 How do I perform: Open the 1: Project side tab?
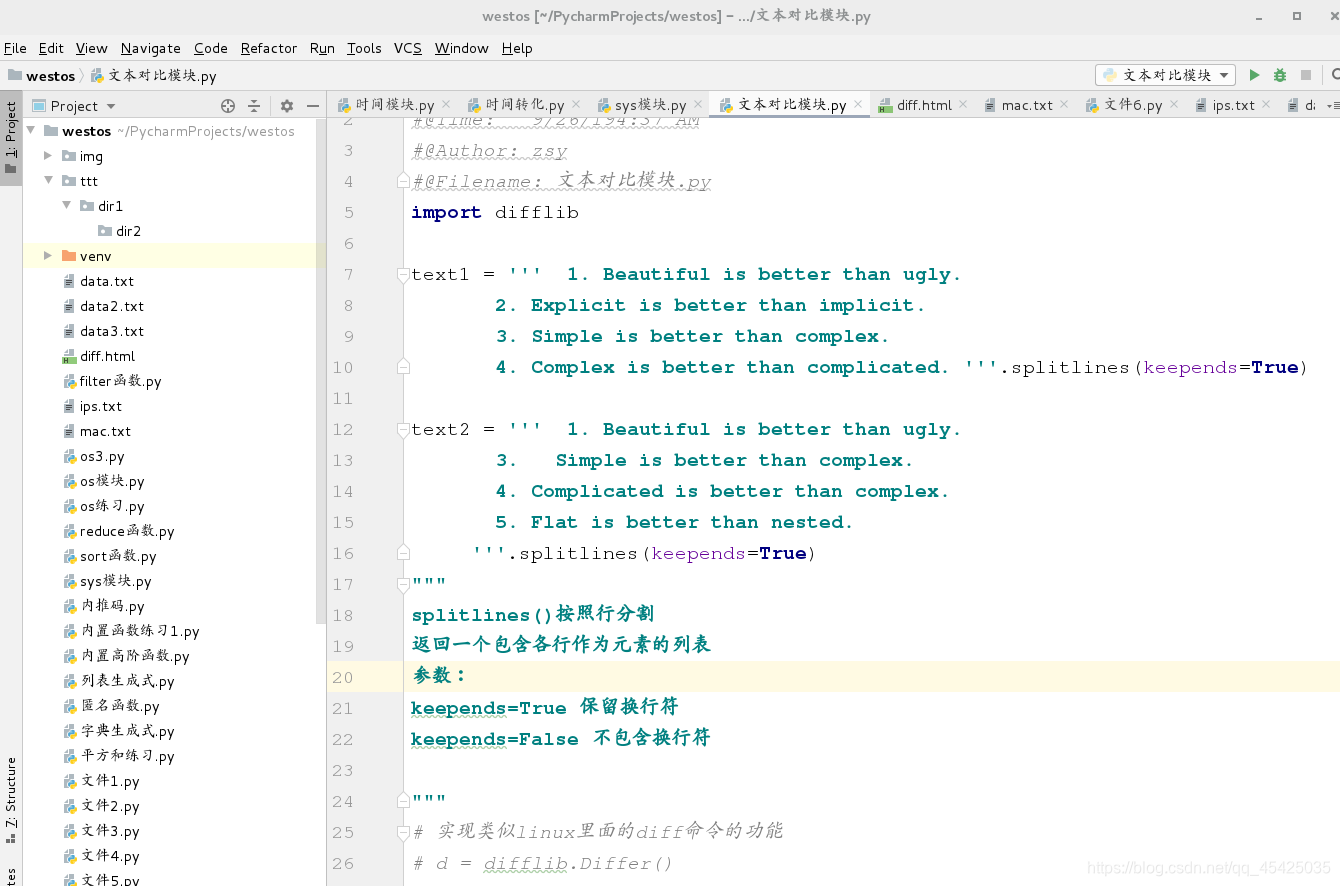pyautogui.click(x=11, y=138)
